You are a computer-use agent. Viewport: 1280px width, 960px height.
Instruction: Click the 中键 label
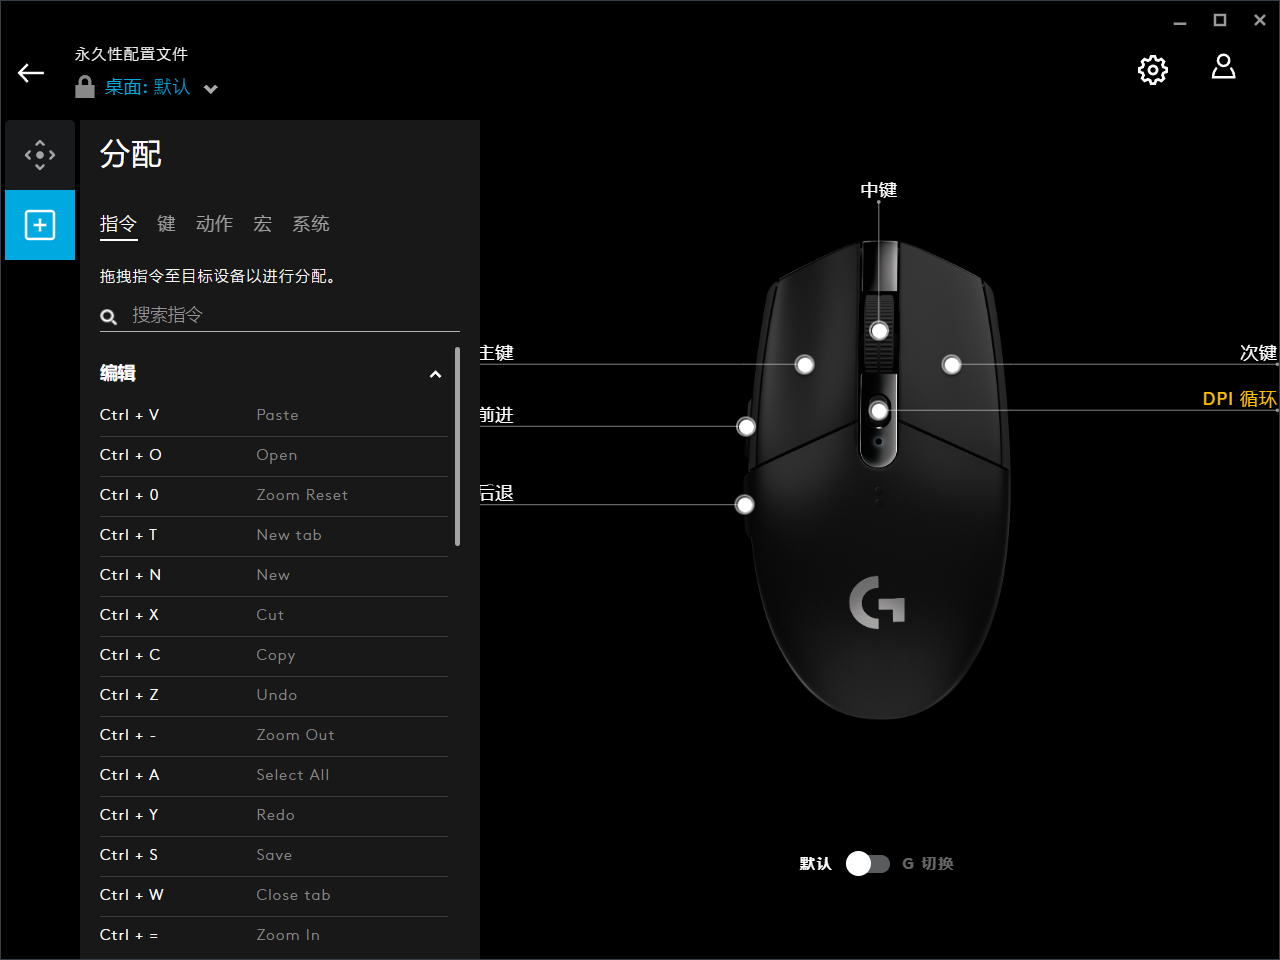click(879, 190)
